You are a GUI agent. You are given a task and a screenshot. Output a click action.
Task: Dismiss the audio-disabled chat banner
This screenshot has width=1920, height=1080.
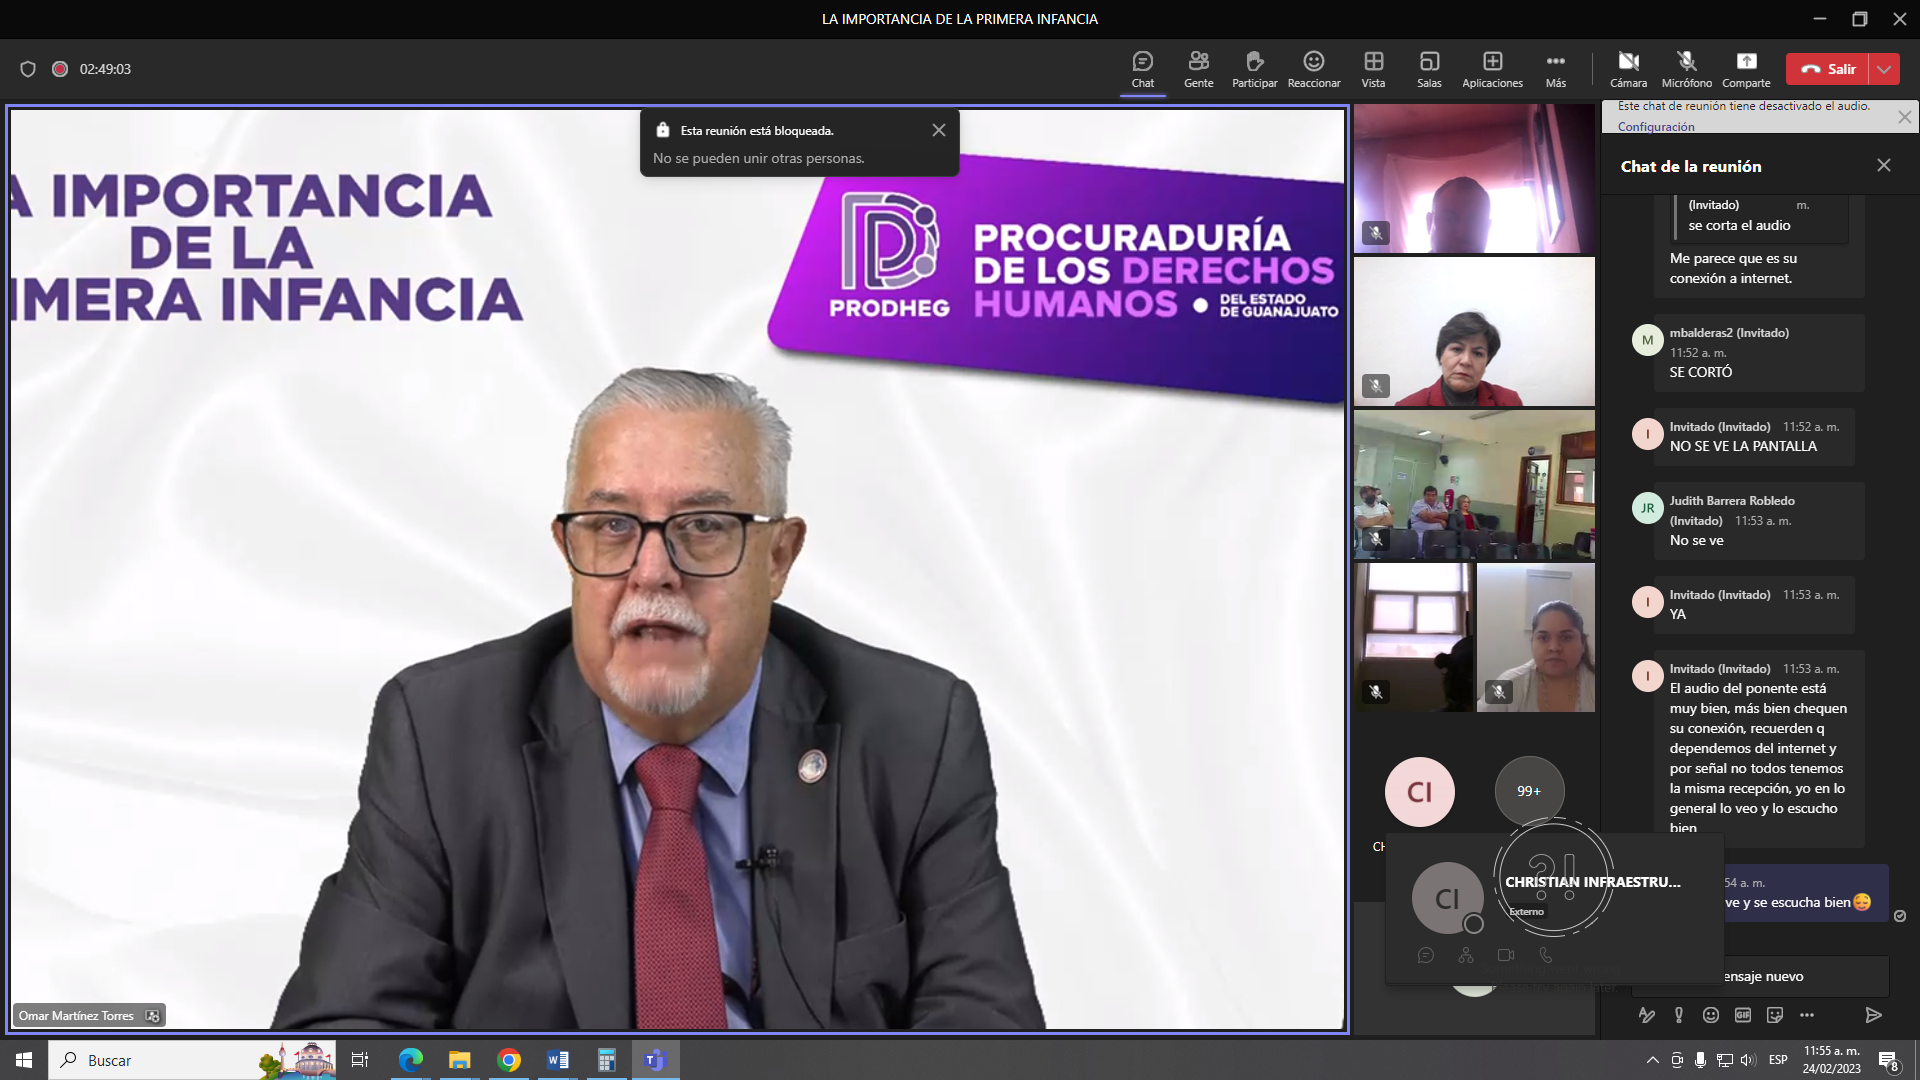[1904, 117]
